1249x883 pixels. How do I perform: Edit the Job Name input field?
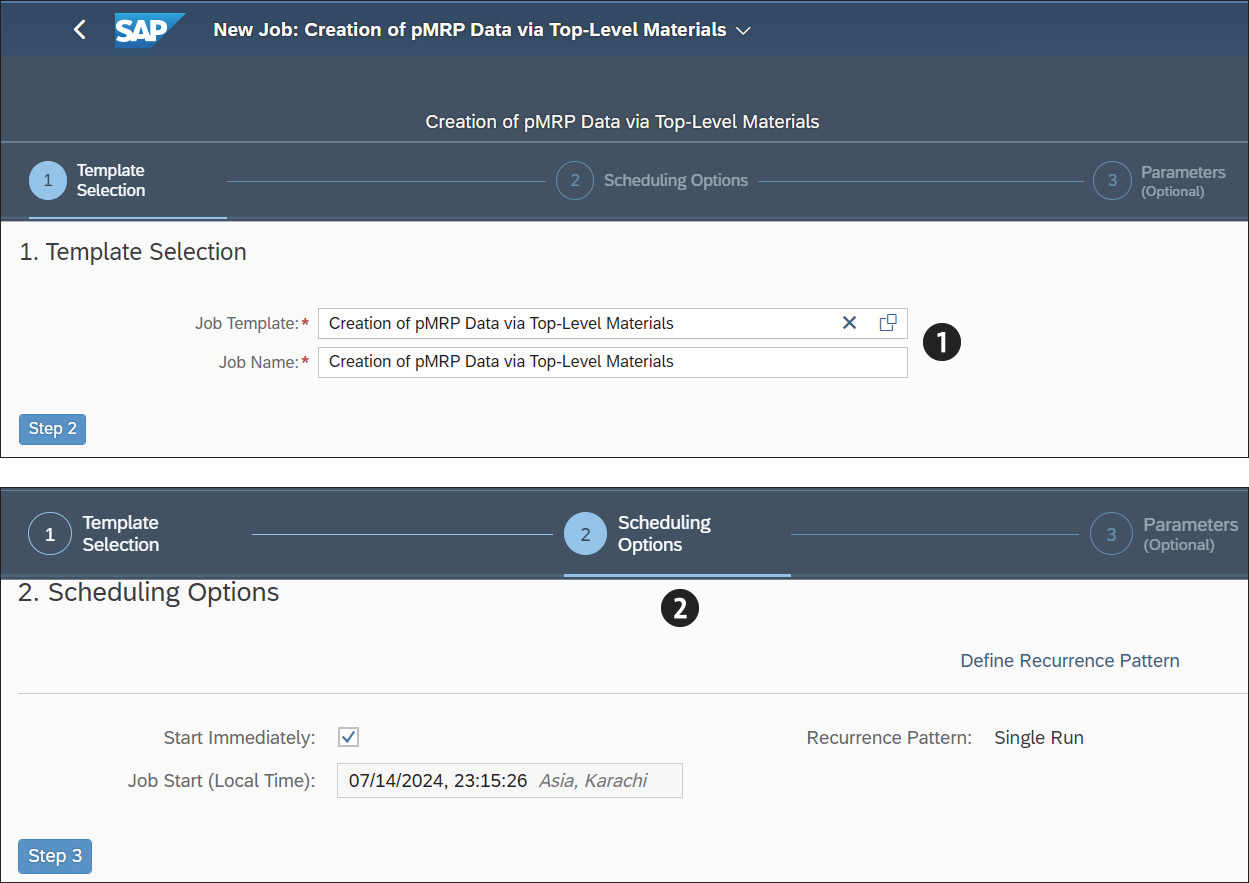click(x=613, y=362)
